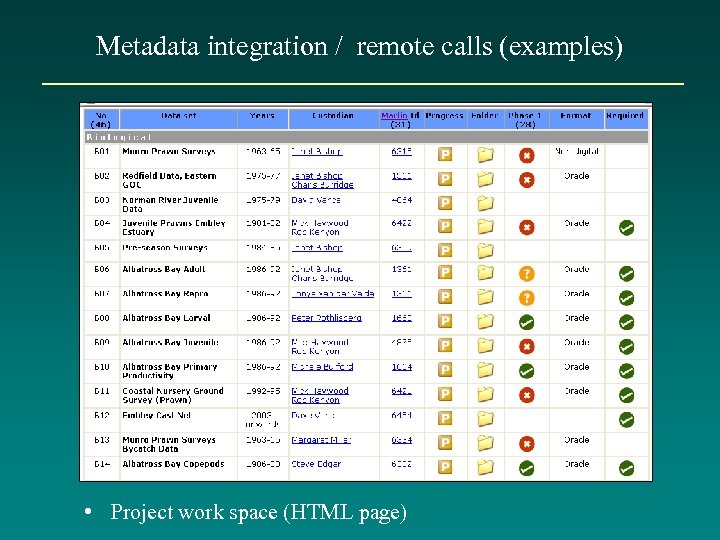
Task: Open the folder icon for Albatross Bay Repro
Action: [485, 297]
